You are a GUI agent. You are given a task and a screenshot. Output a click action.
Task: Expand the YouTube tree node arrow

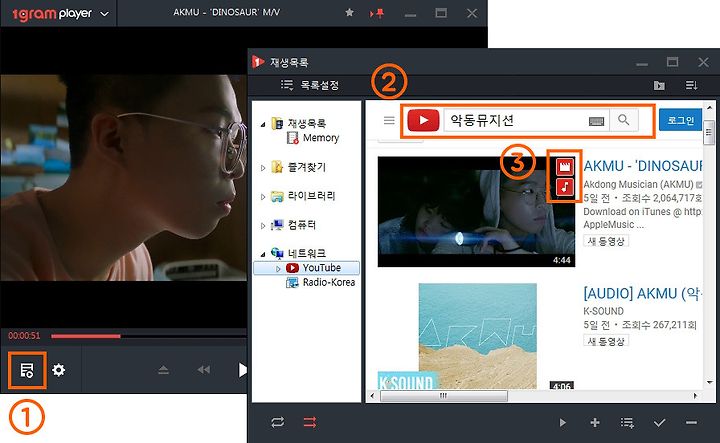tap(278, 269)
